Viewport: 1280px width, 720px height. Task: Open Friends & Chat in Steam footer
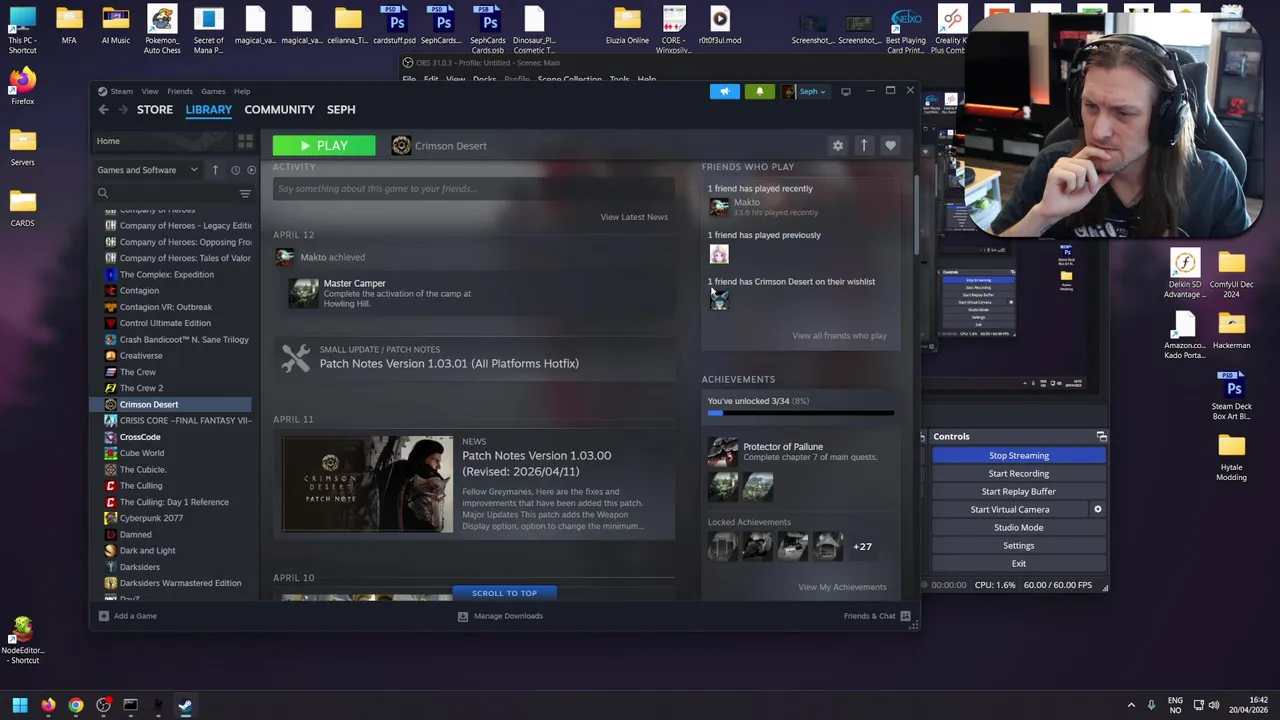(877, 616)
